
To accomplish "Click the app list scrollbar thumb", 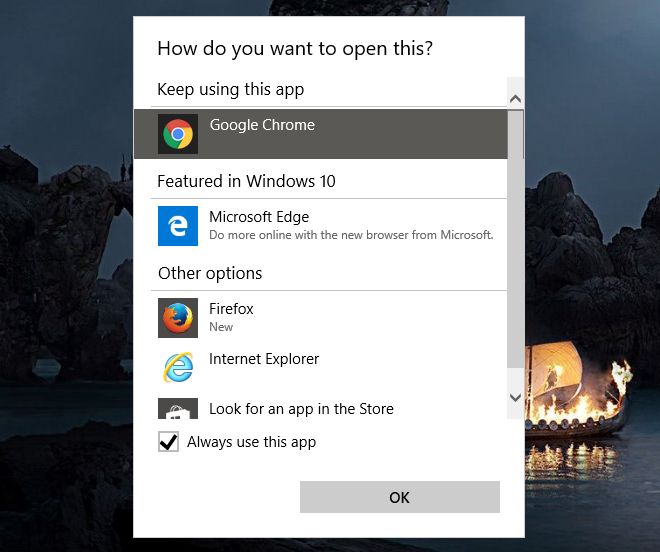I will [x=516, y=239].
